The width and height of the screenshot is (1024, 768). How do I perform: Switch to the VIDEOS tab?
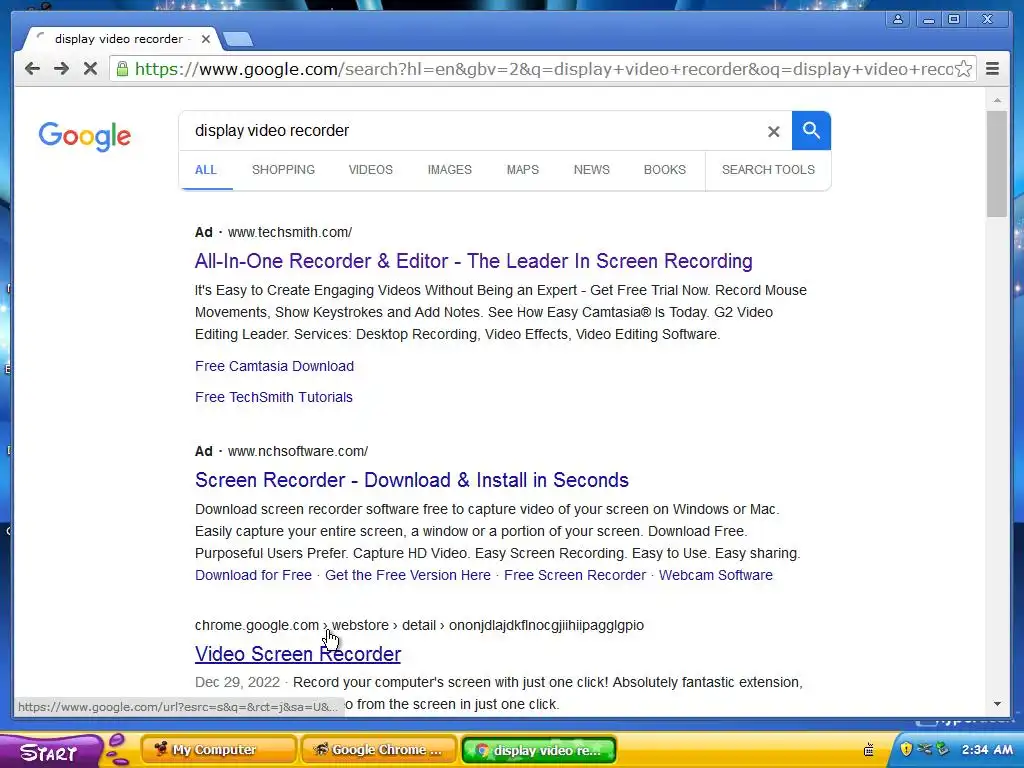tap(370, 170)
